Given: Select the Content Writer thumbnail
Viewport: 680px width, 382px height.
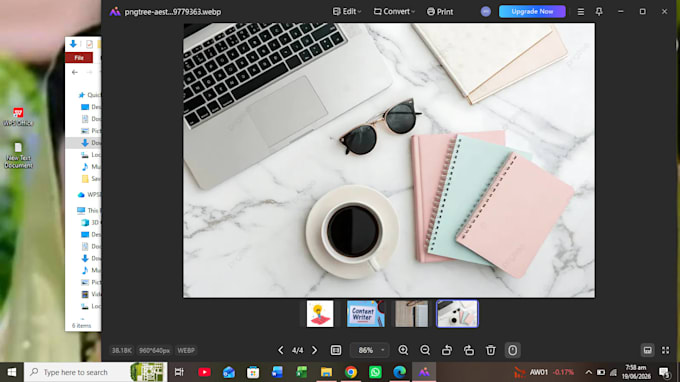Looking at the screenshot, I should 366,313.
